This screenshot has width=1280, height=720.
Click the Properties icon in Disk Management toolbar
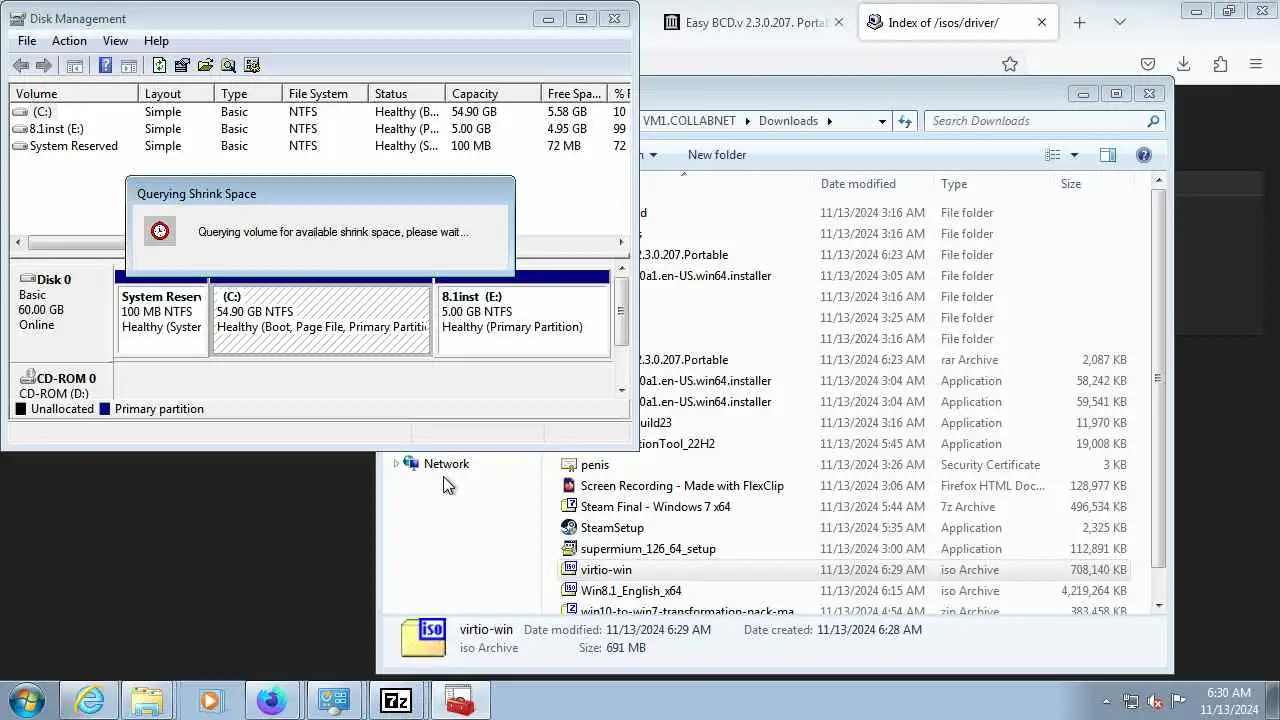click(x=182, y=66)
